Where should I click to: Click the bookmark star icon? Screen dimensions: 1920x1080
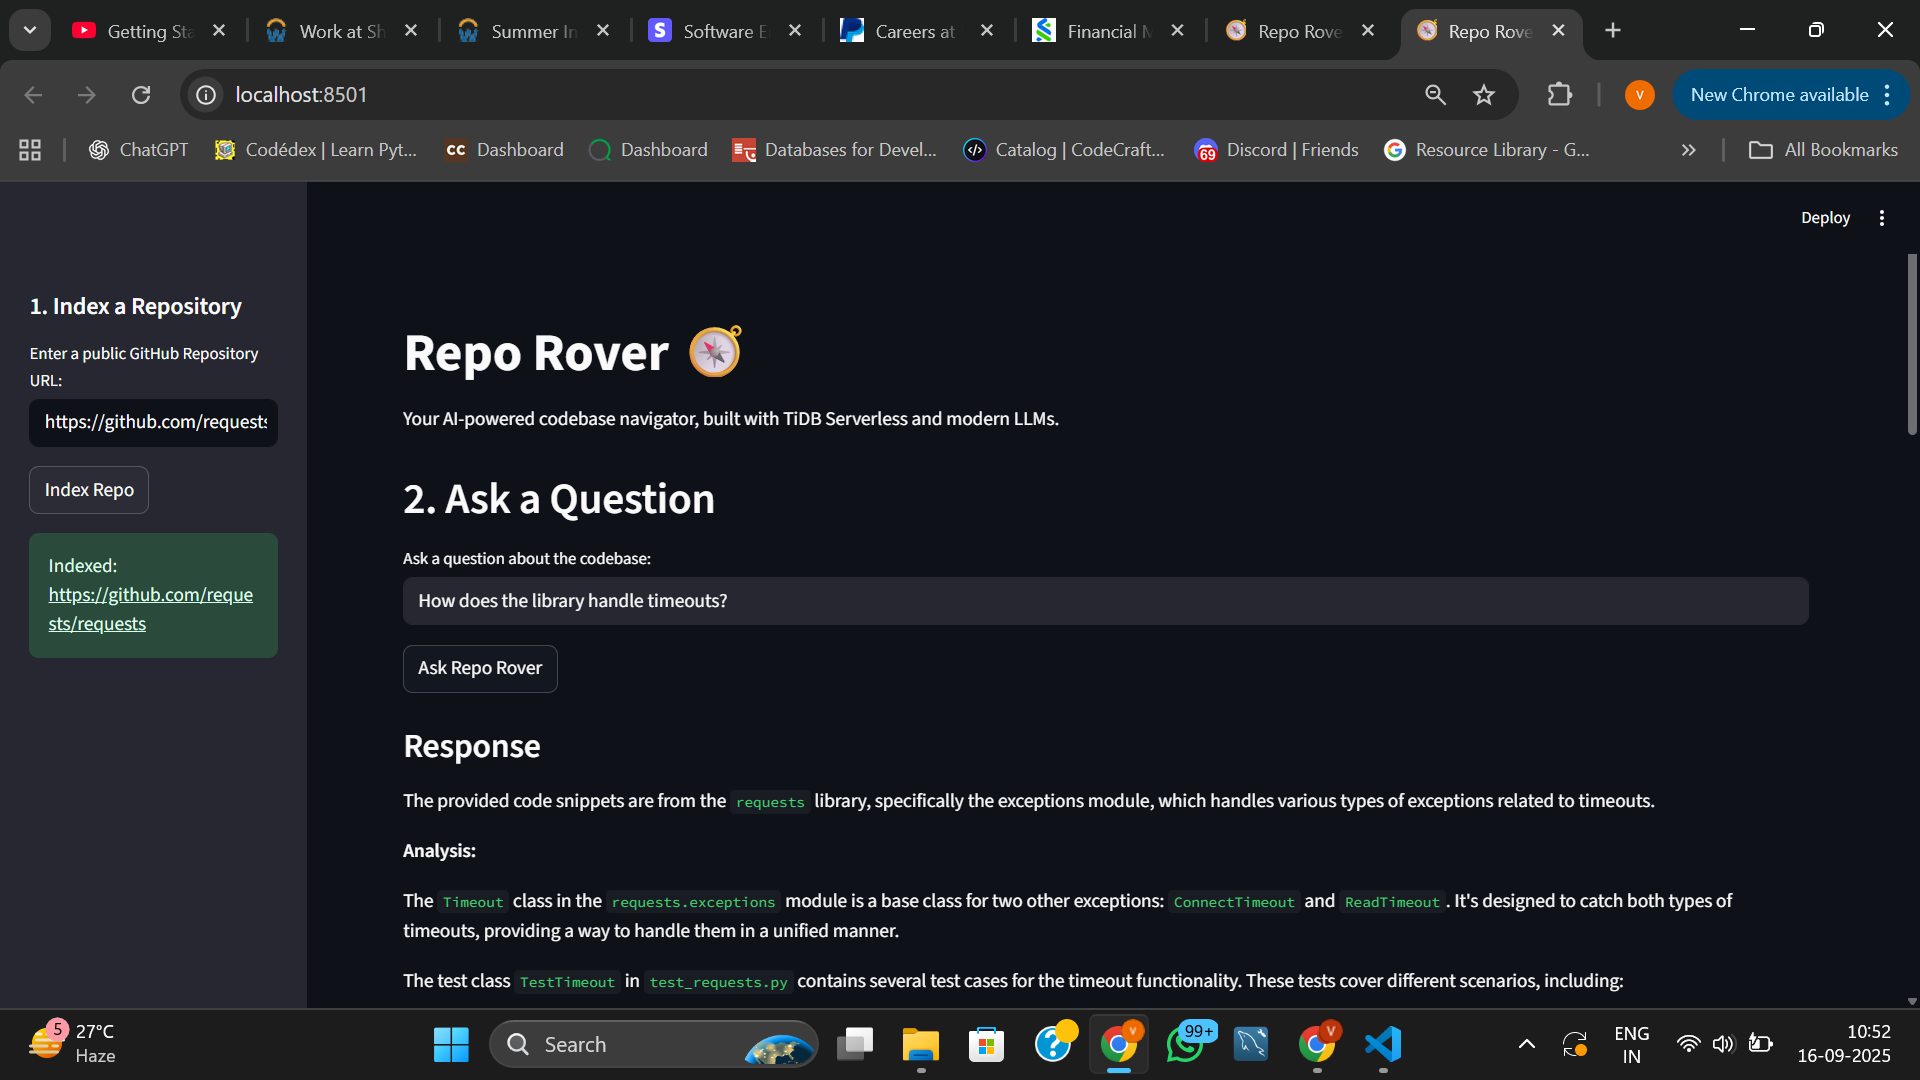point(1484,95)
